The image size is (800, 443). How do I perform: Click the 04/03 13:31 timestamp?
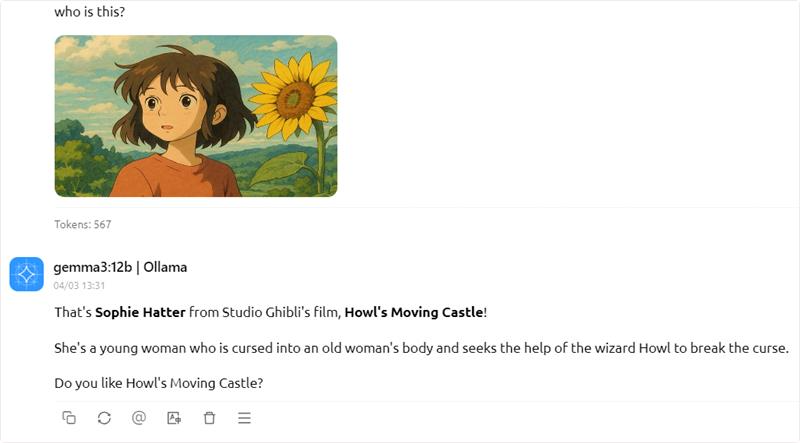click(x=79, y=285)
